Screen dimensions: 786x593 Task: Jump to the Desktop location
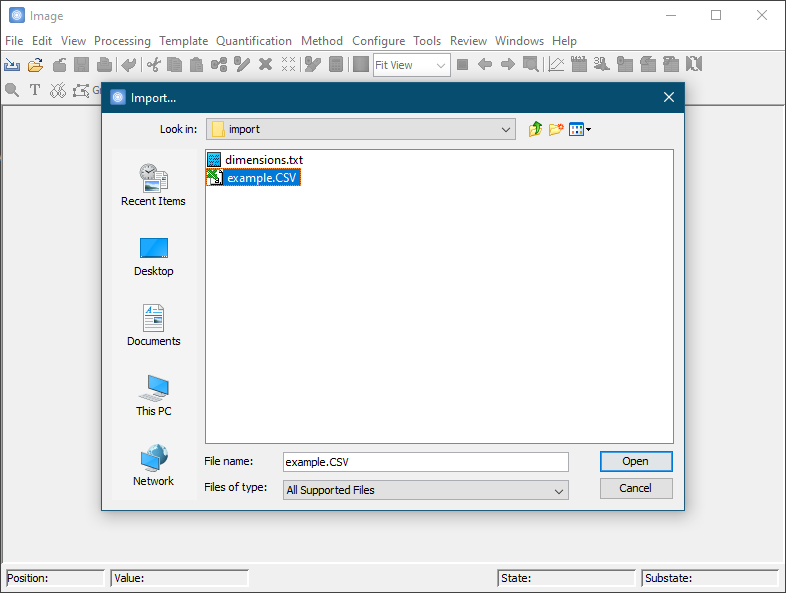(x=153, y=256)
